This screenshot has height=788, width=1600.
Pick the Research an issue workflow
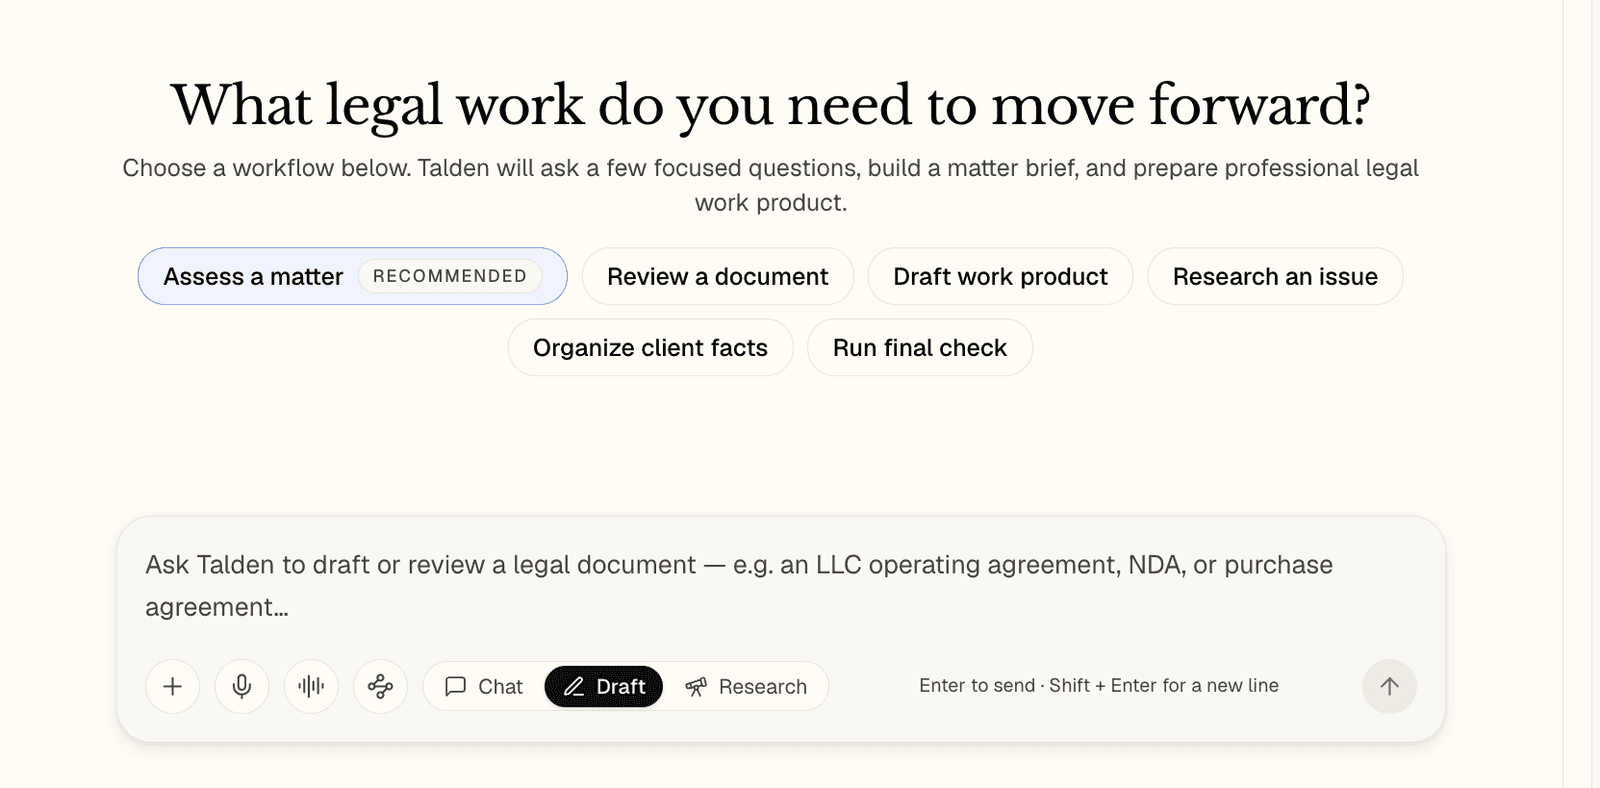1275,276
